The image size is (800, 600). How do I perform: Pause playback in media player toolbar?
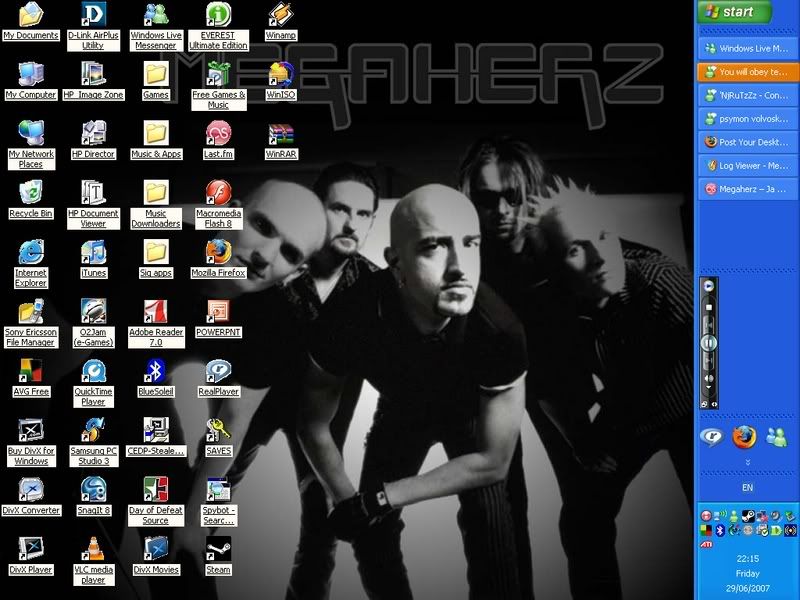coord(709,343)
